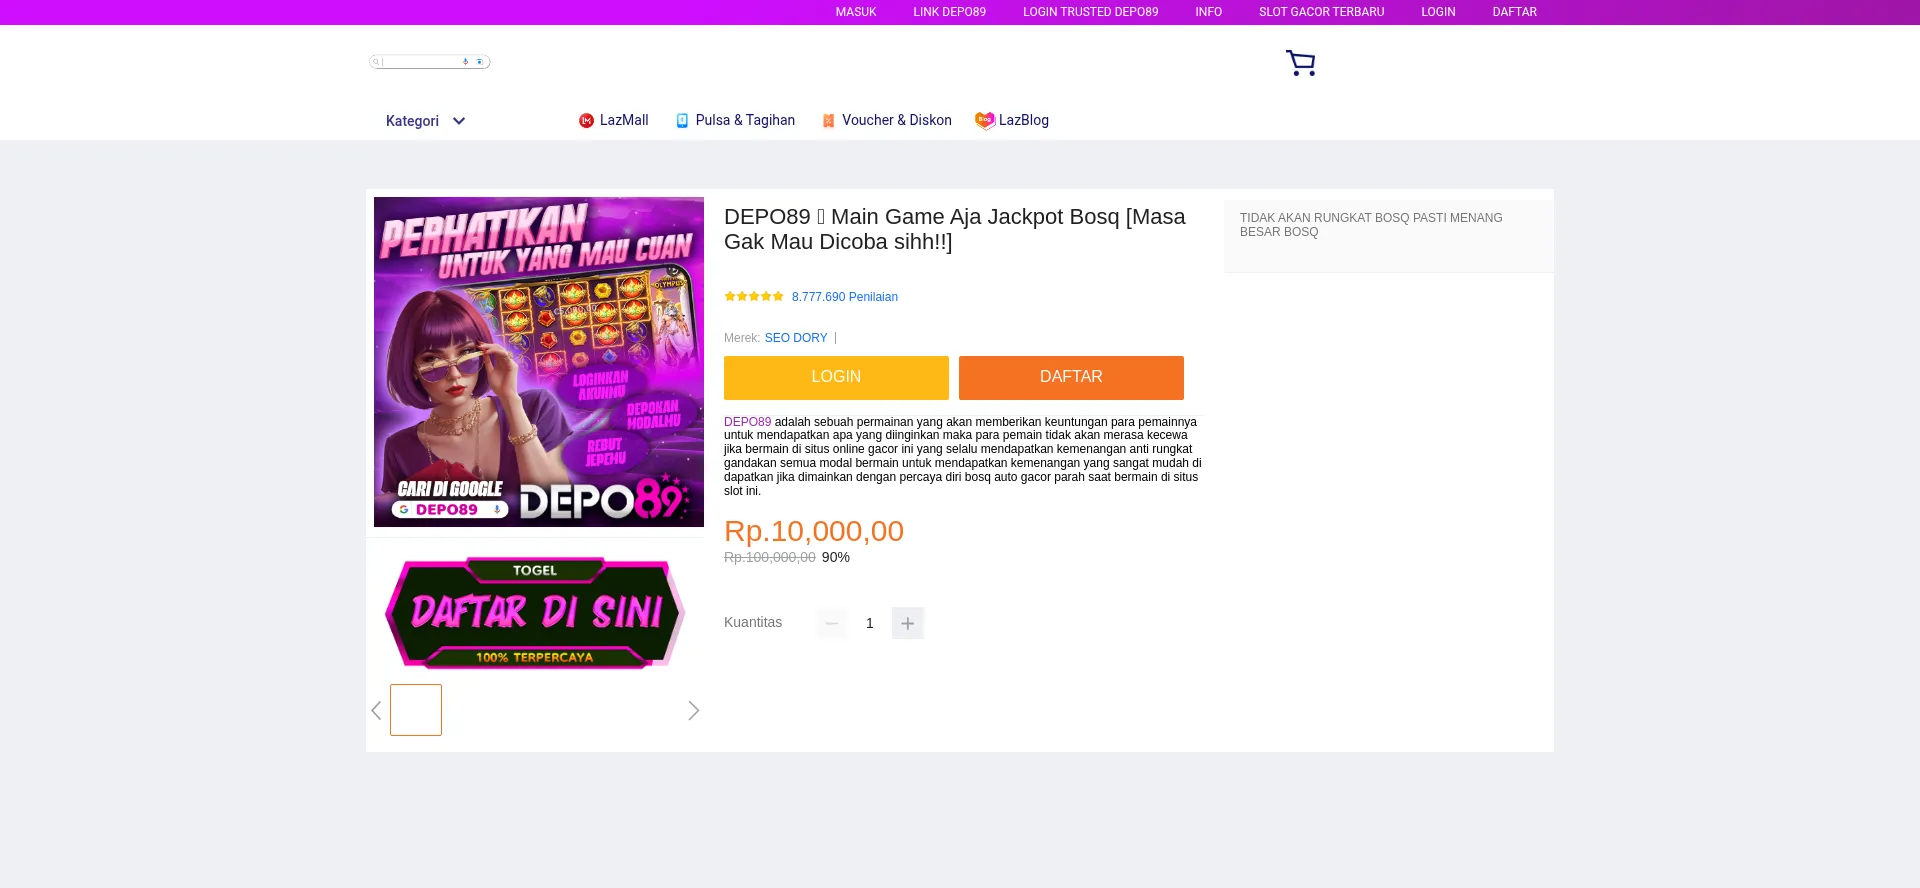Click the Voucher & Diskon coupon icon
This screenshot has width=1920, height=888.
pos(828,121)
